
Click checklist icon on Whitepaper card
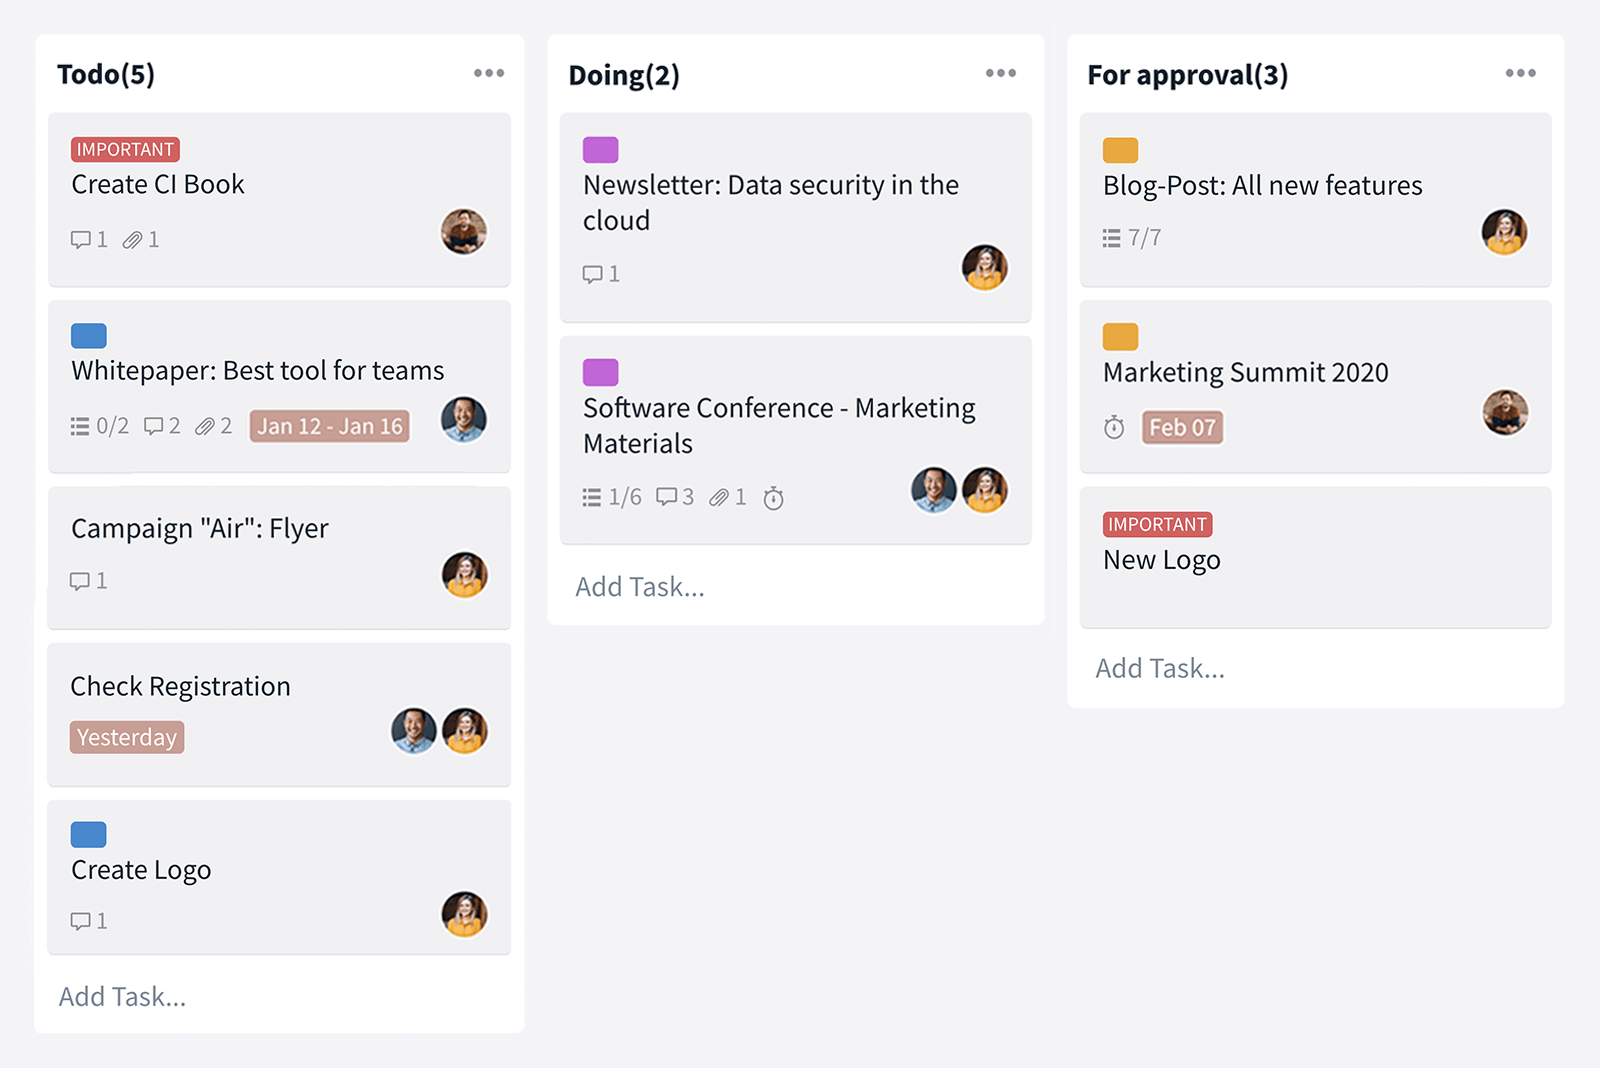[80, 427]
